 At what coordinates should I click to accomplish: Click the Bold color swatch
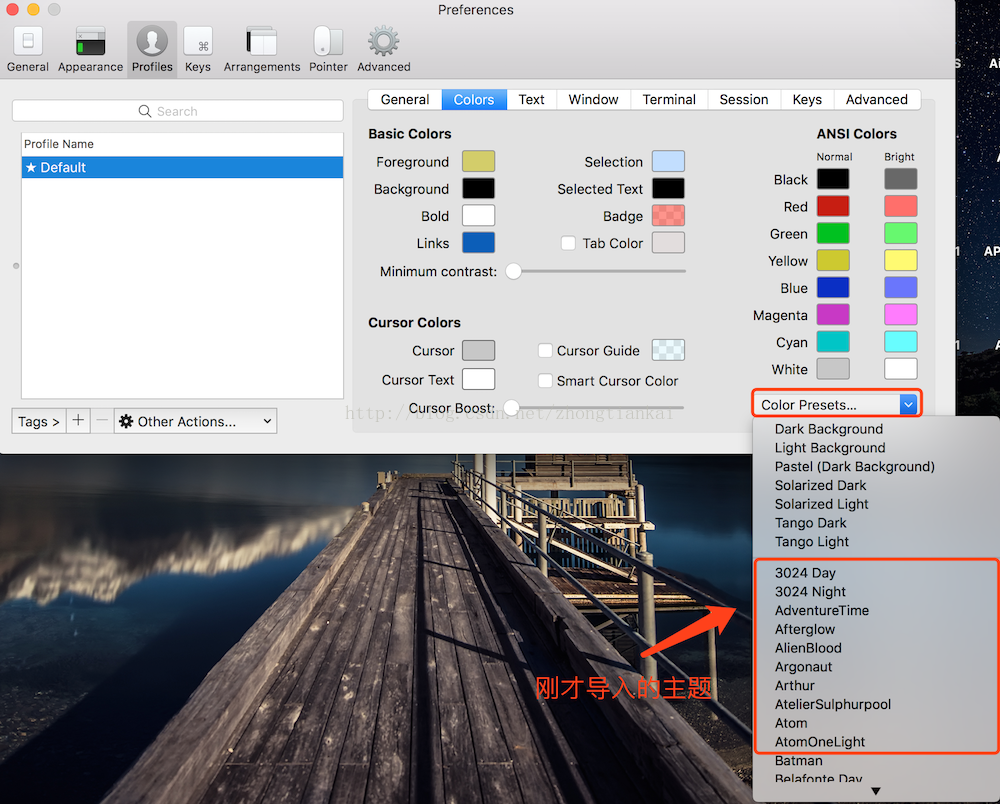tap(478, 216)
